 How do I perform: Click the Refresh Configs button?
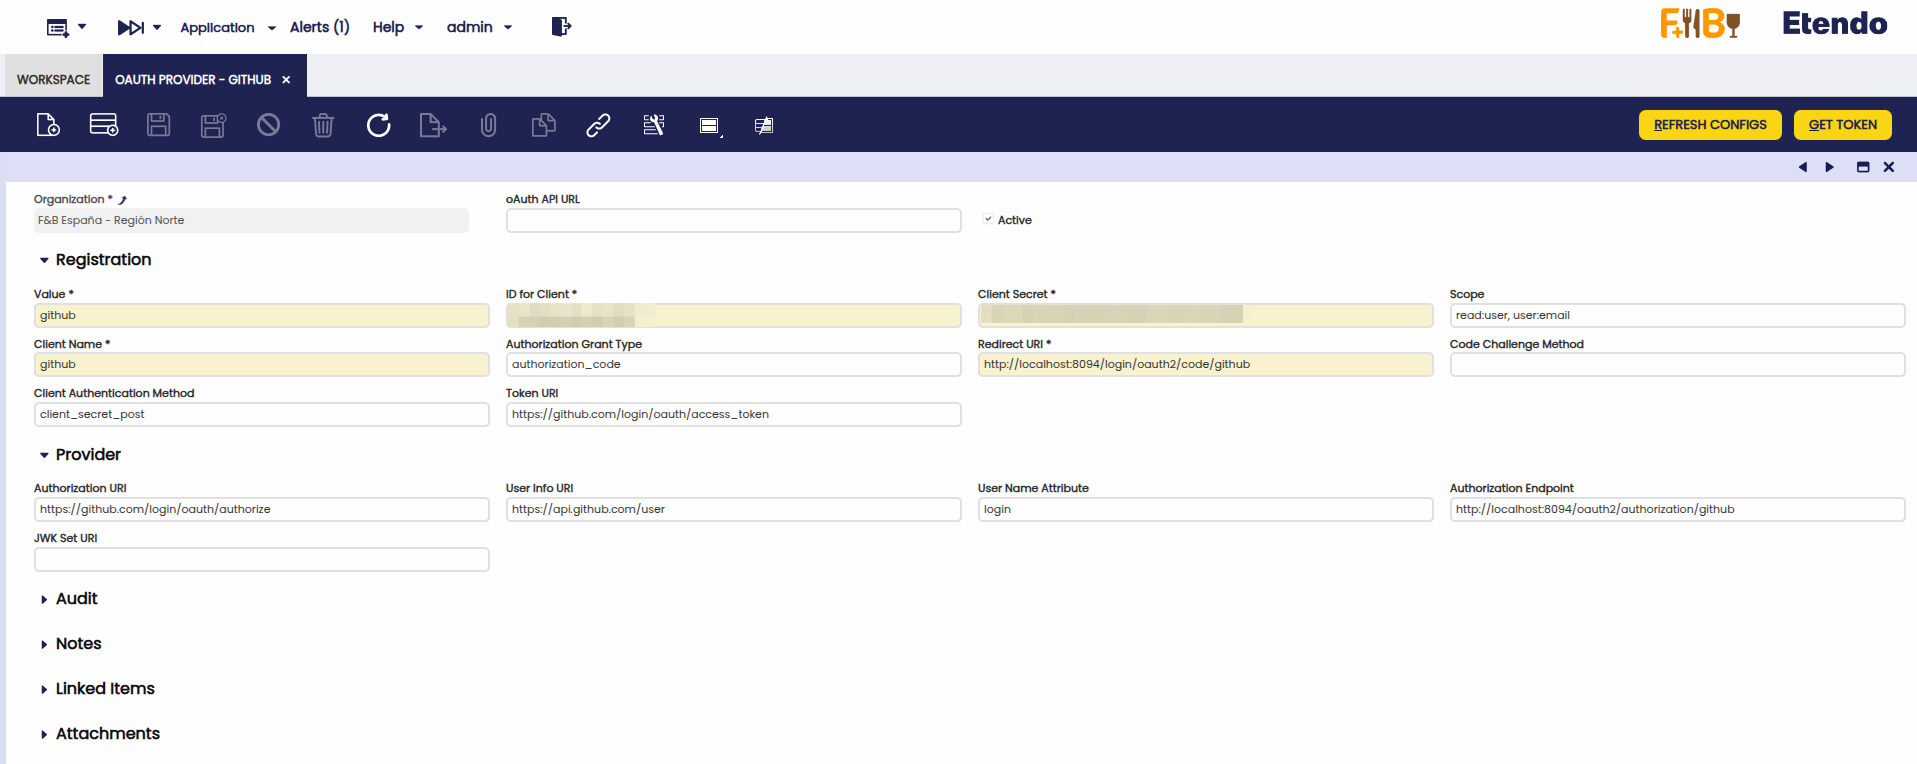(1710, 125)
